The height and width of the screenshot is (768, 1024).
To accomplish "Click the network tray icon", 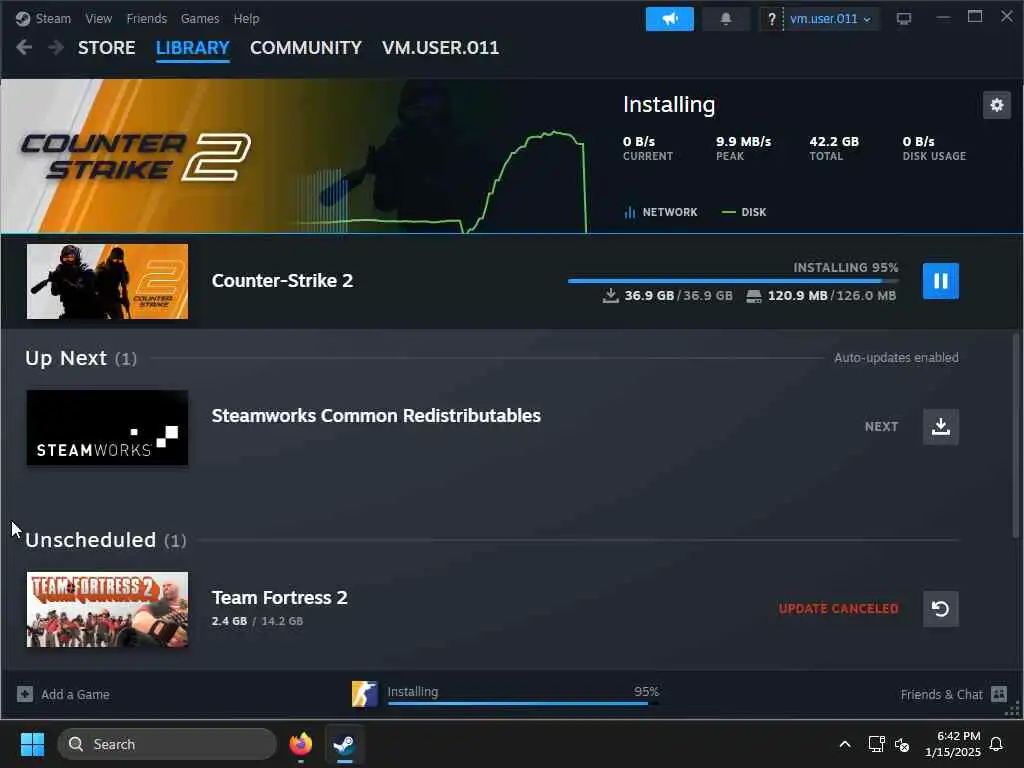I will [x=876, y=744].
